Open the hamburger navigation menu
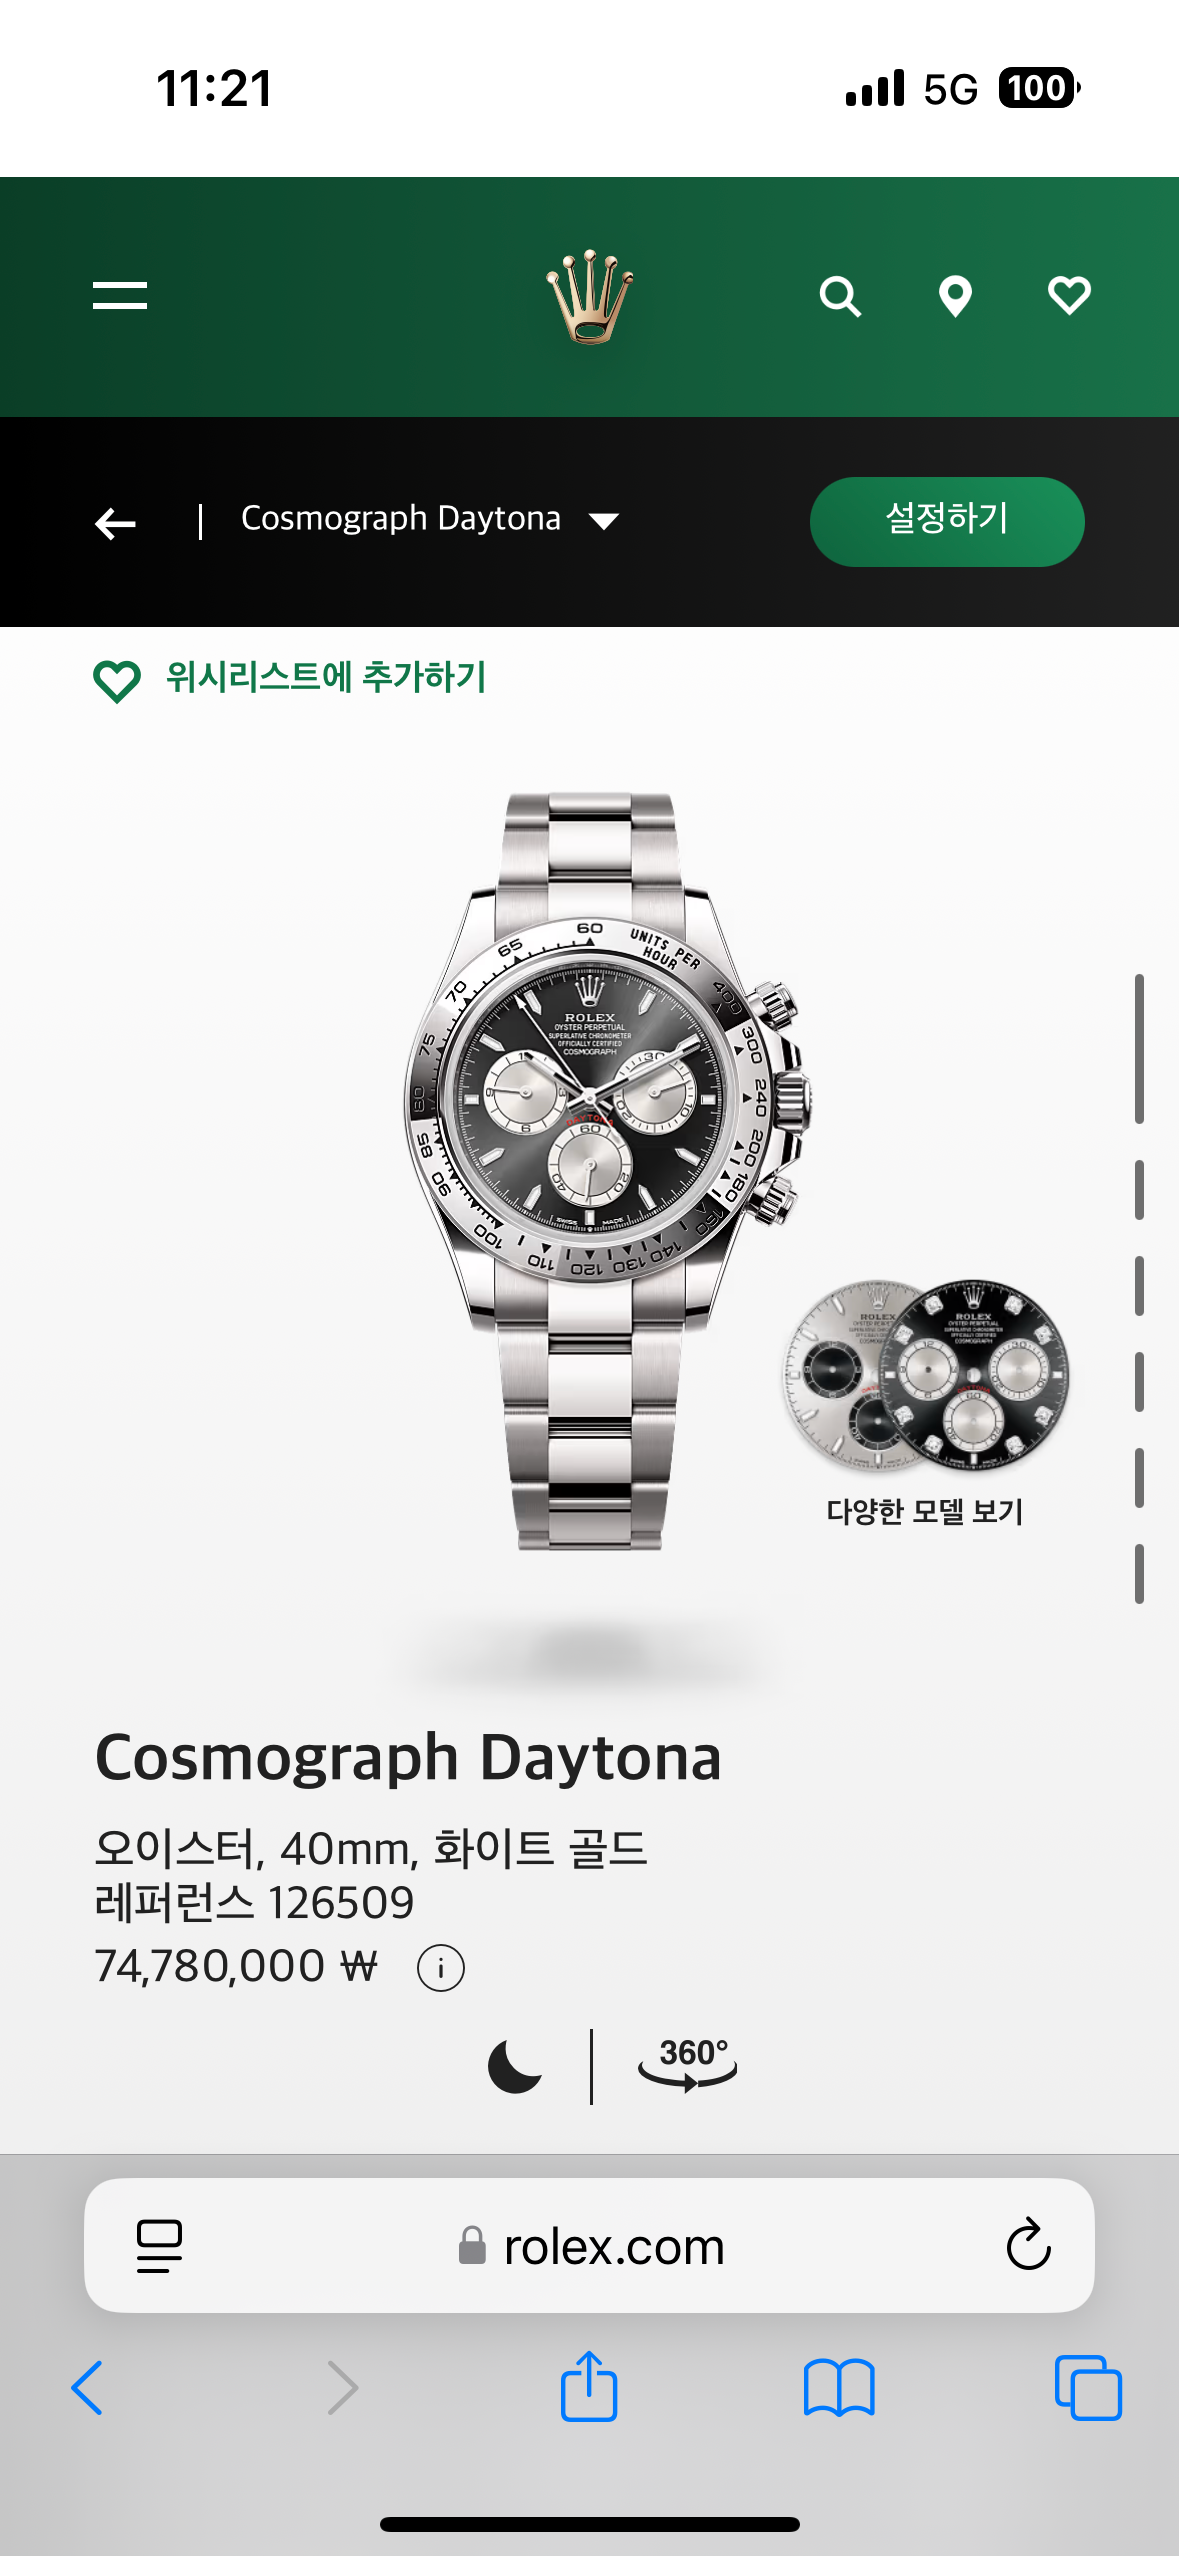The image size is (1179, 2556). [x=120, y=295]
